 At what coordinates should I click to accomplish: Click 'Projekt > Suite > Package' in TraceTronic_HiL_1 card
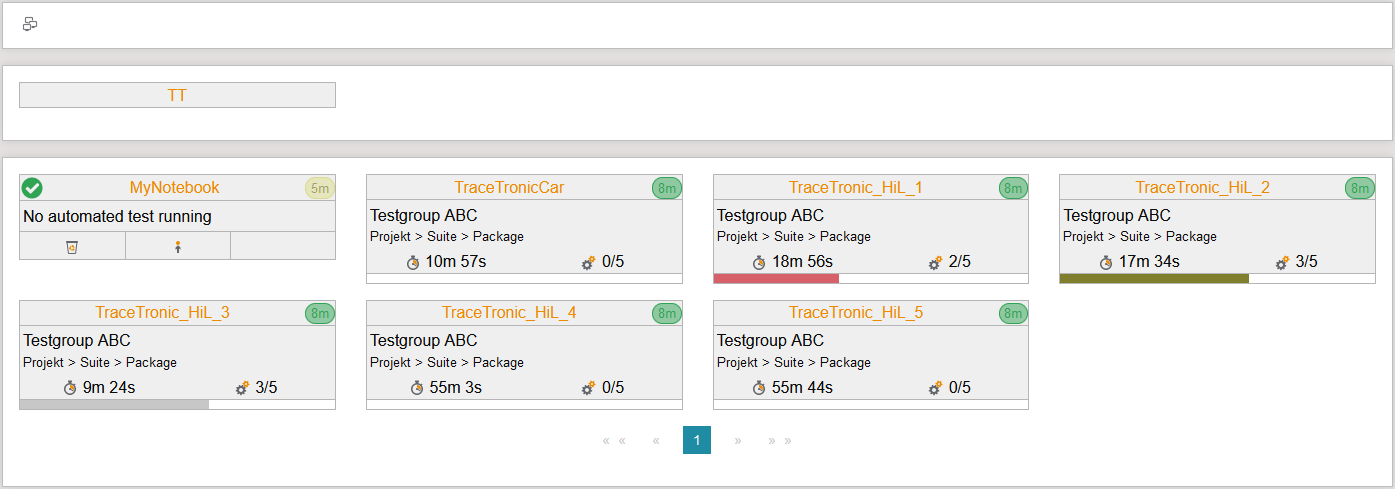tap(794, 237)
